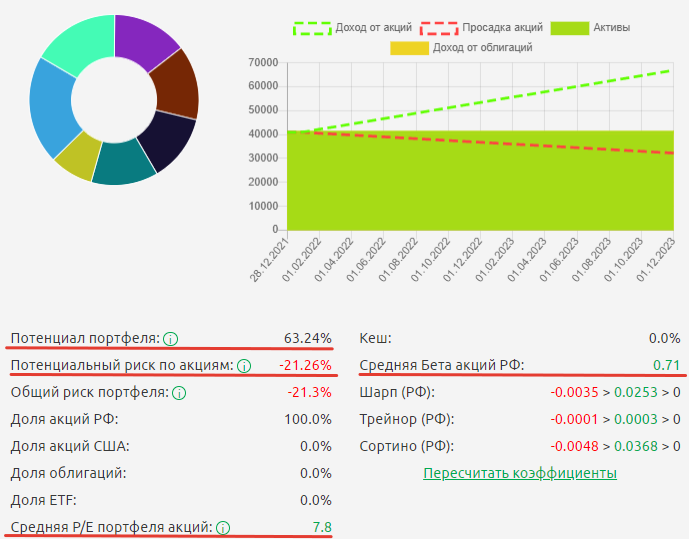Click the Средняя P/E value 7.8
690x540 pixels.
(321, 527)
